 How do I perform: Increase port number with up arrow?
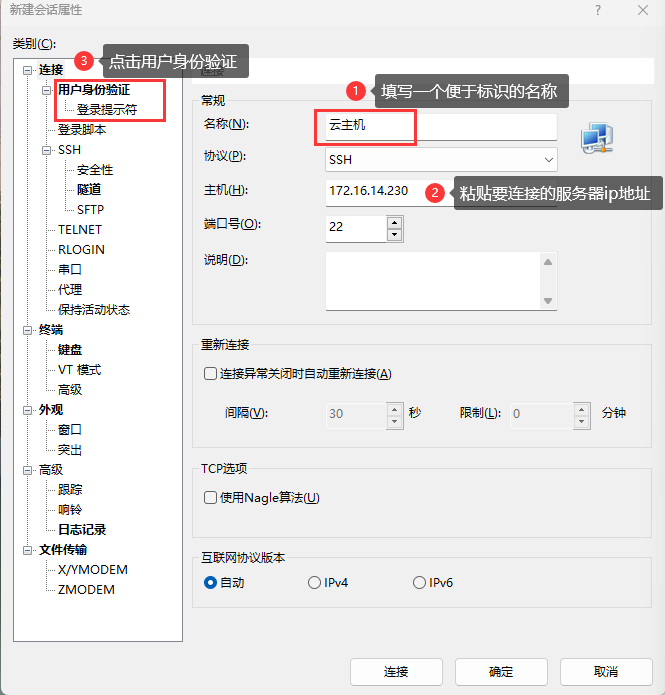tap(395, 221)
